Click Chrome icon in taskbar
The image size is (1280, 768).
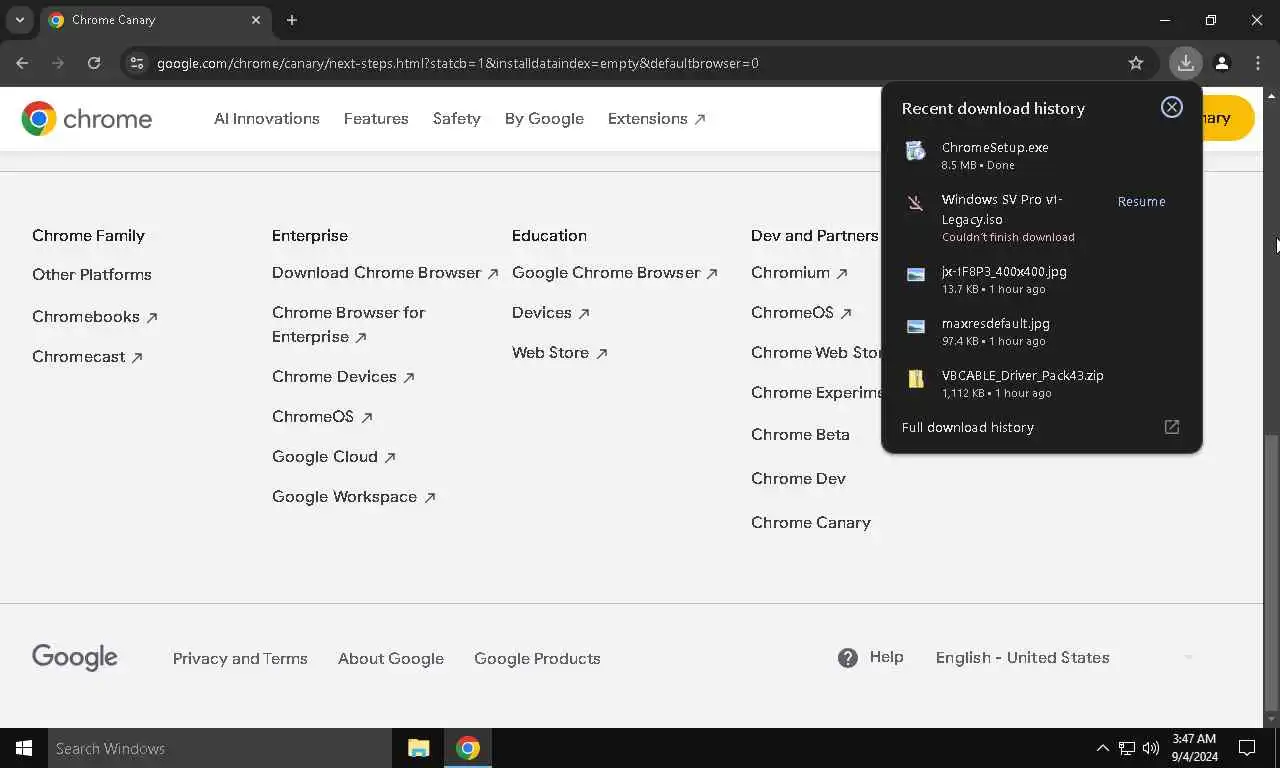(x=468, y=748)
